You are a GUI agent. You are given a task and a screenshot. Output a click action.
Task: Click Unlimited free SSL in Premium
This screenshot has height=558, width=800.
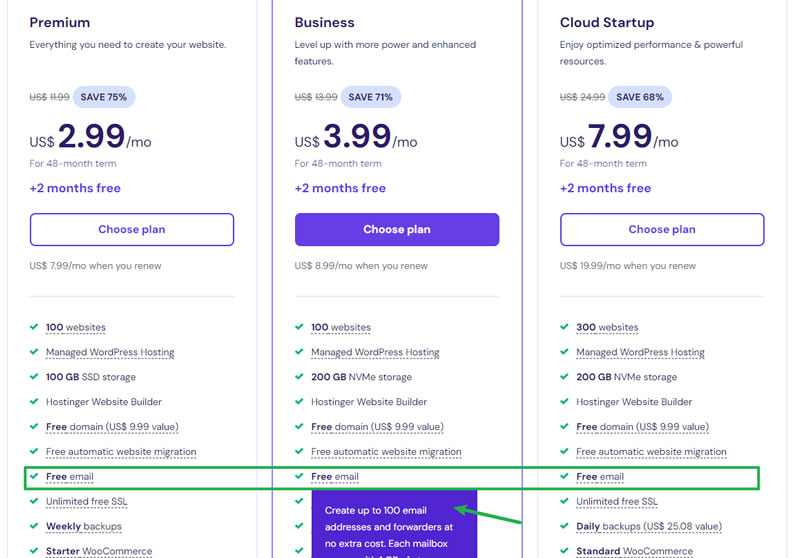[x=87, y=501]
